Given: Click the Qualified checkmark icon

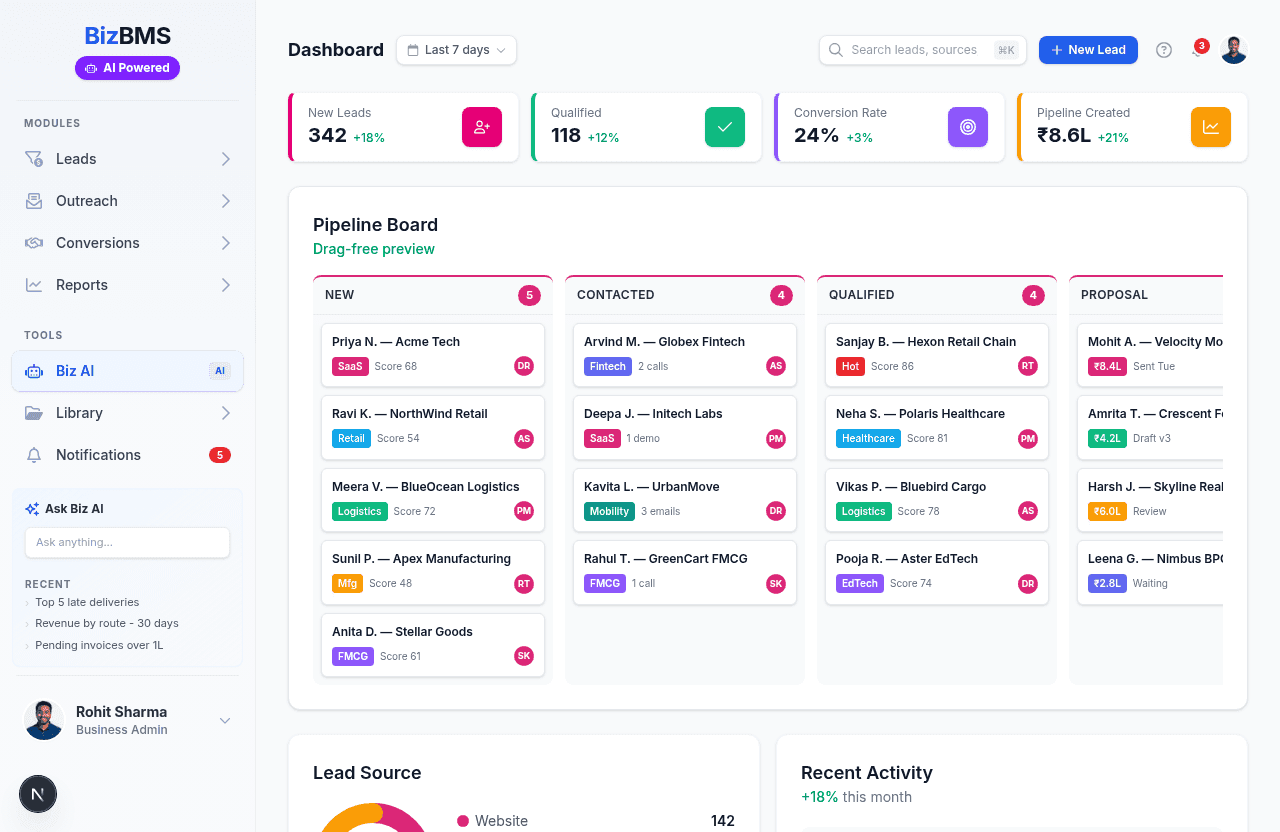Looking at the screenshot, I should coord(725,127).
